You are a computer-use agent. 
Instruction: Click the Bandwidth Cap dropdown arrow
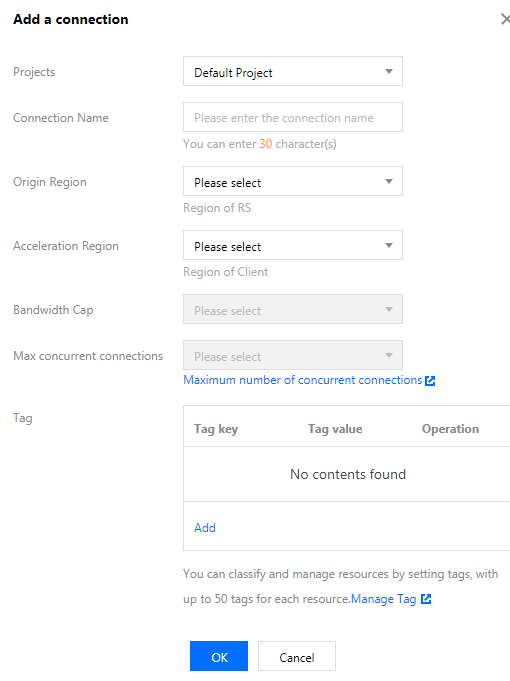coord(389,310)
